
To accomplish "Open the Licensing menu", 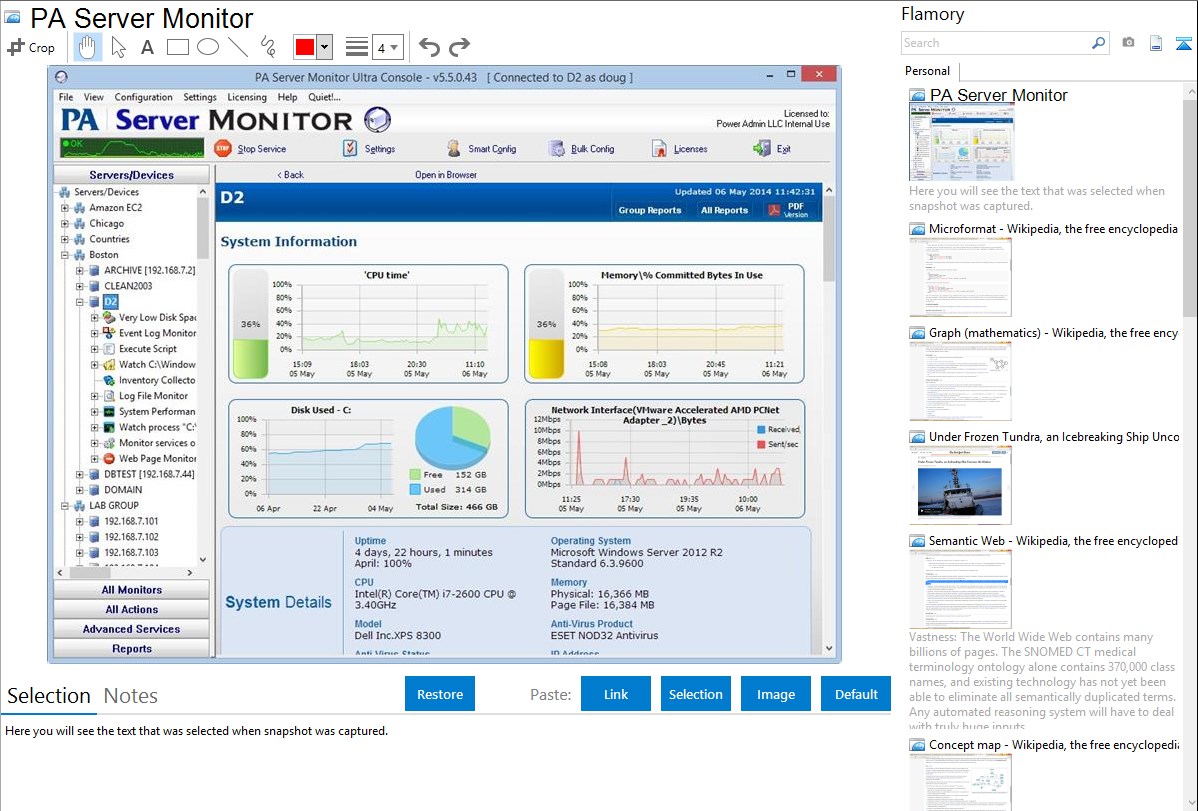I will coord(247,97).
